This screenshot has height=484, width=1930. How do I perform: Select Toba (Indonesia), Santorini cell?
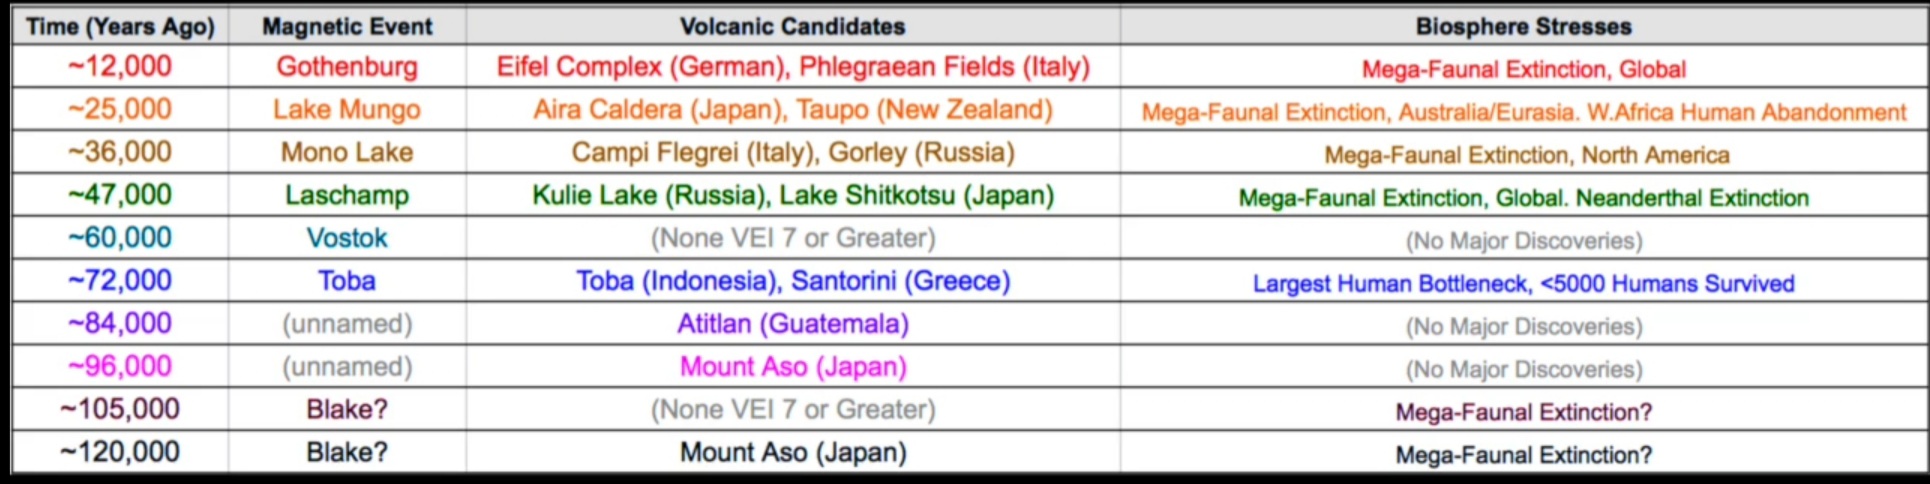tap(793, 281)
